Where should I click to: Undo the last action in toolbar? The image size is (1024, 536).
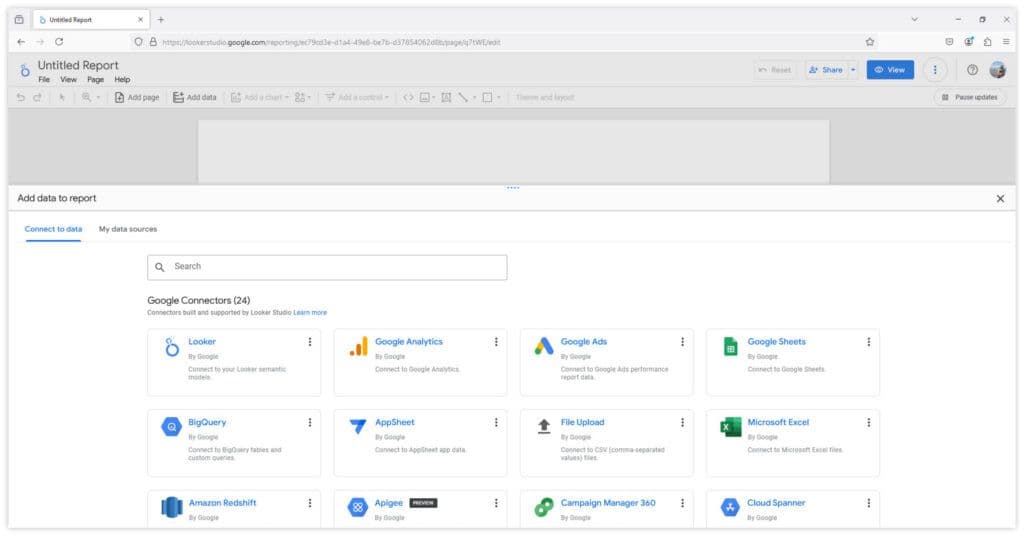point(21,97)
